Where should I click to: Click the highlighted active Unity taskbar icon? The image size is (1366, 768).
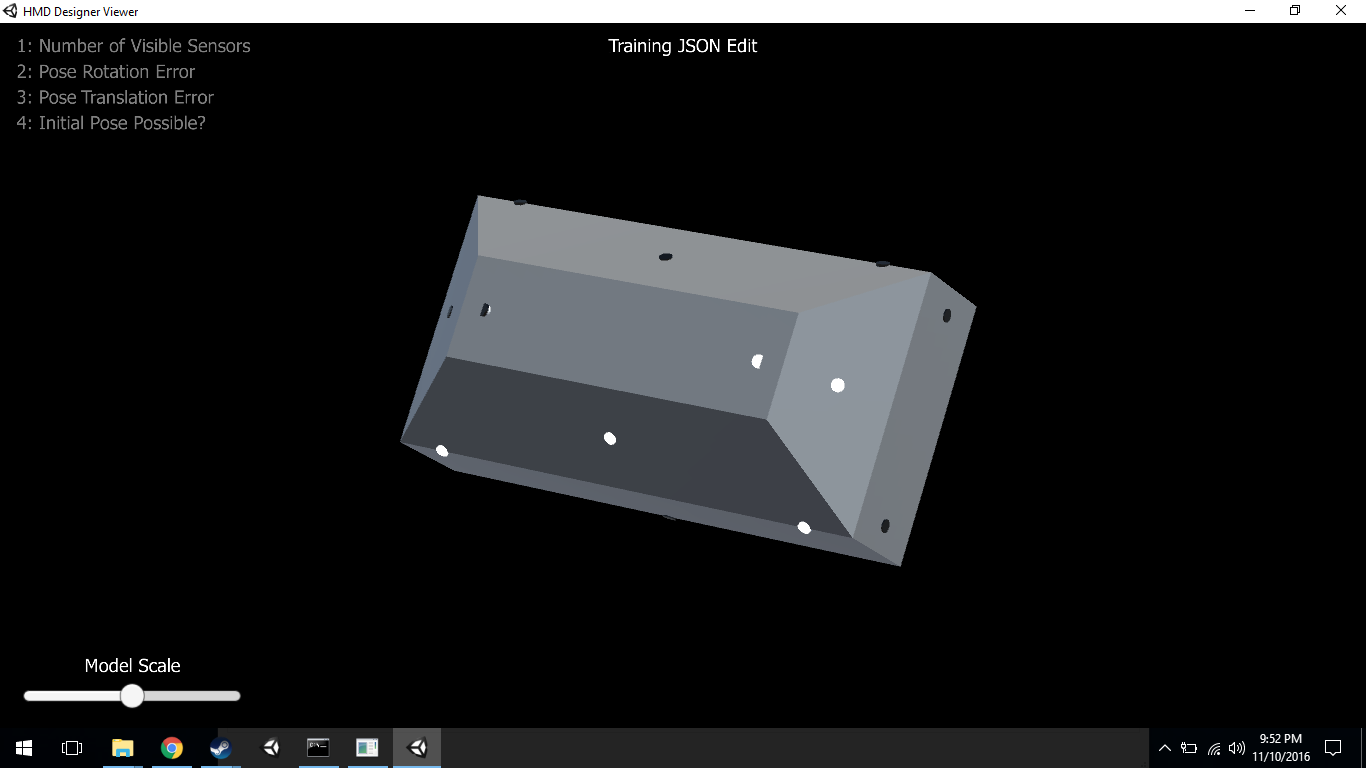417,748
